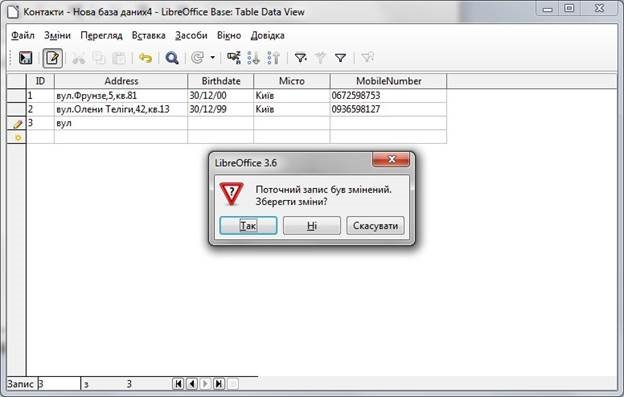Screen dimensions: 624x397
Task: Click the Запис record number field
Action: (59, 384)
